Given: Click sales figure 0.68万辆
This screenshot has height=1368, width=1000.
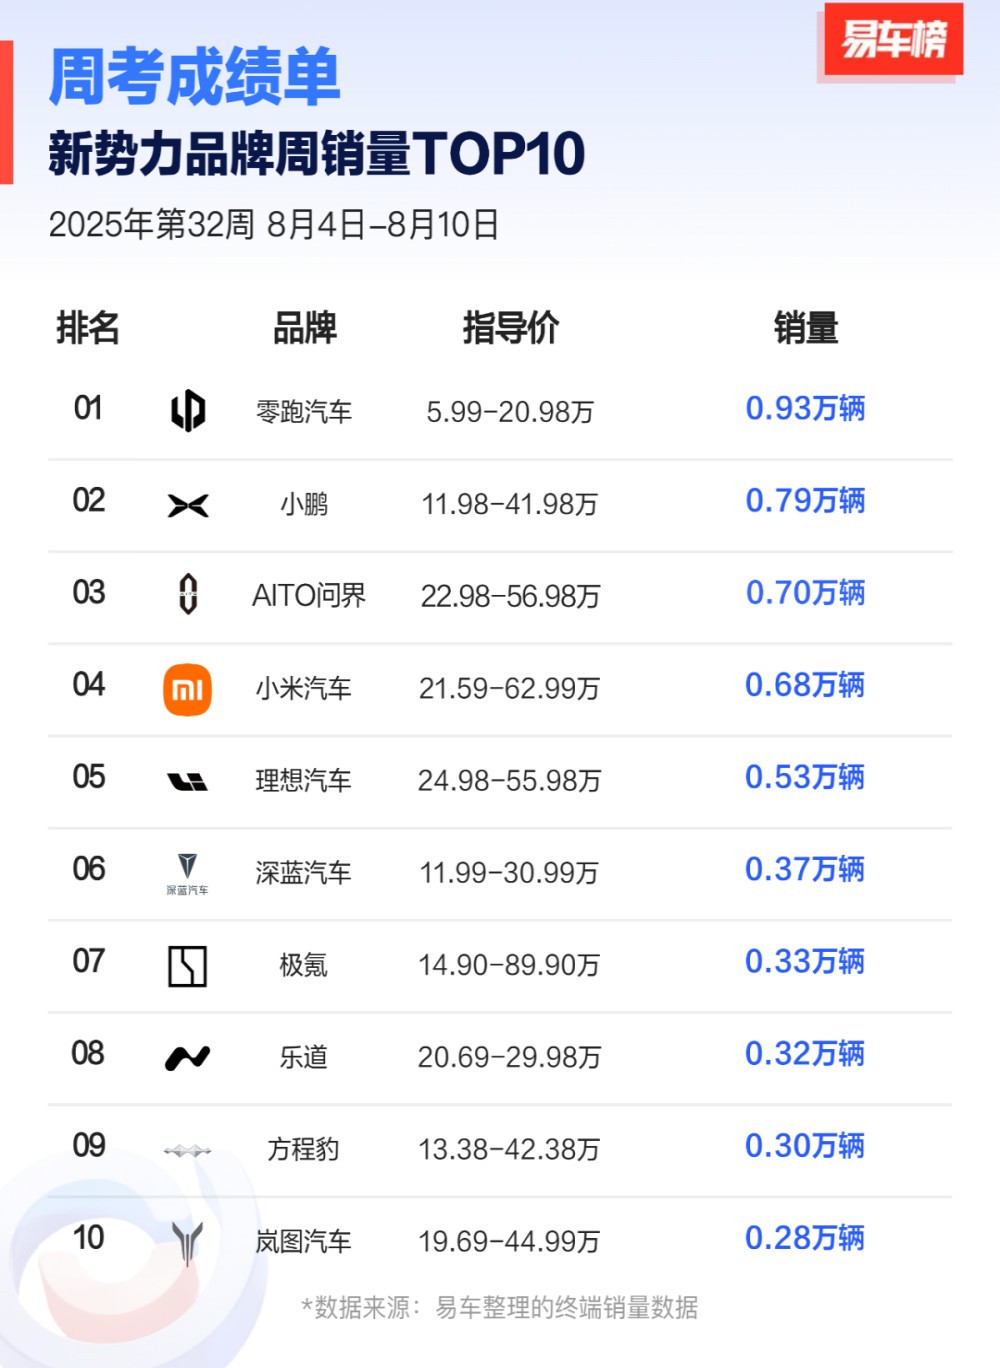Looking at the screenshot, I should [805, 685].
